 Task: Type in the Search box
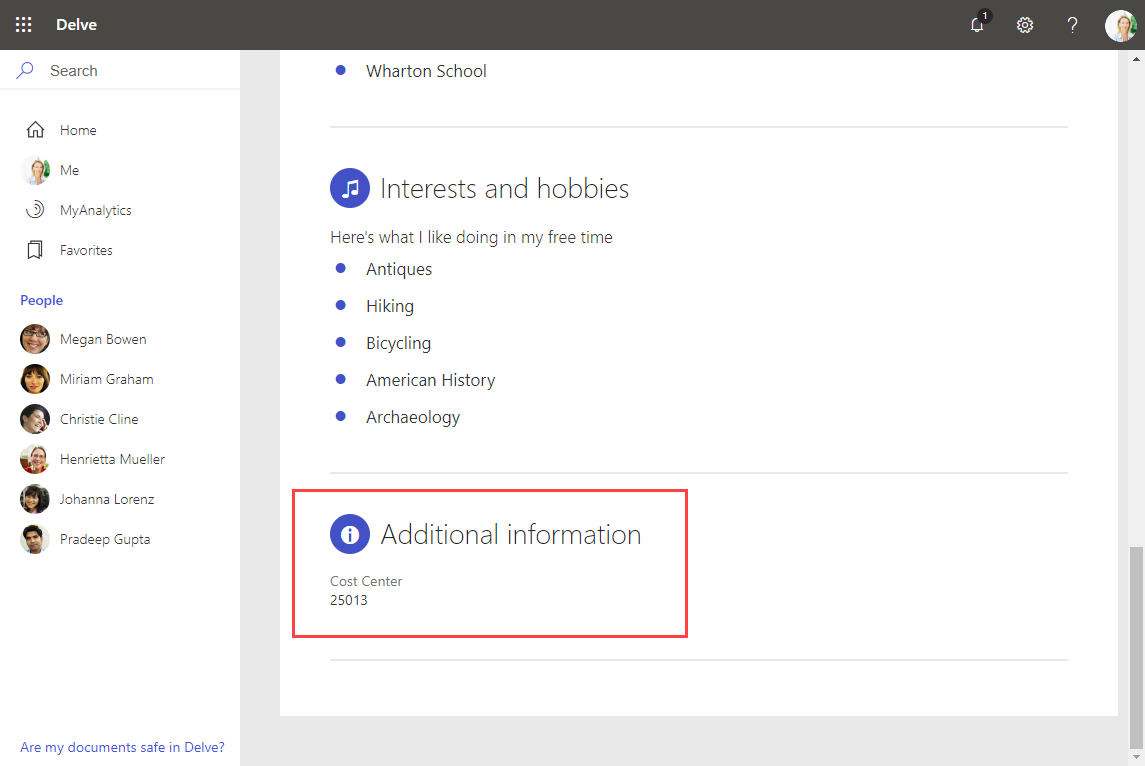(130, 71)
